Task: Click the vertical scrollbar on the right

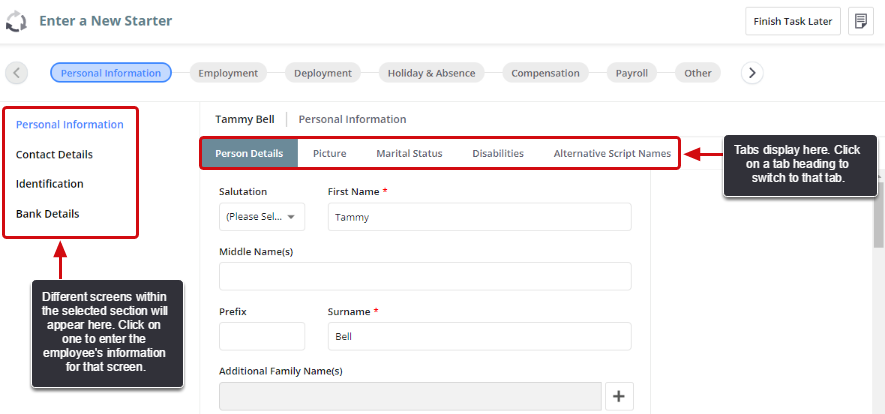Action: click(878, 220)
